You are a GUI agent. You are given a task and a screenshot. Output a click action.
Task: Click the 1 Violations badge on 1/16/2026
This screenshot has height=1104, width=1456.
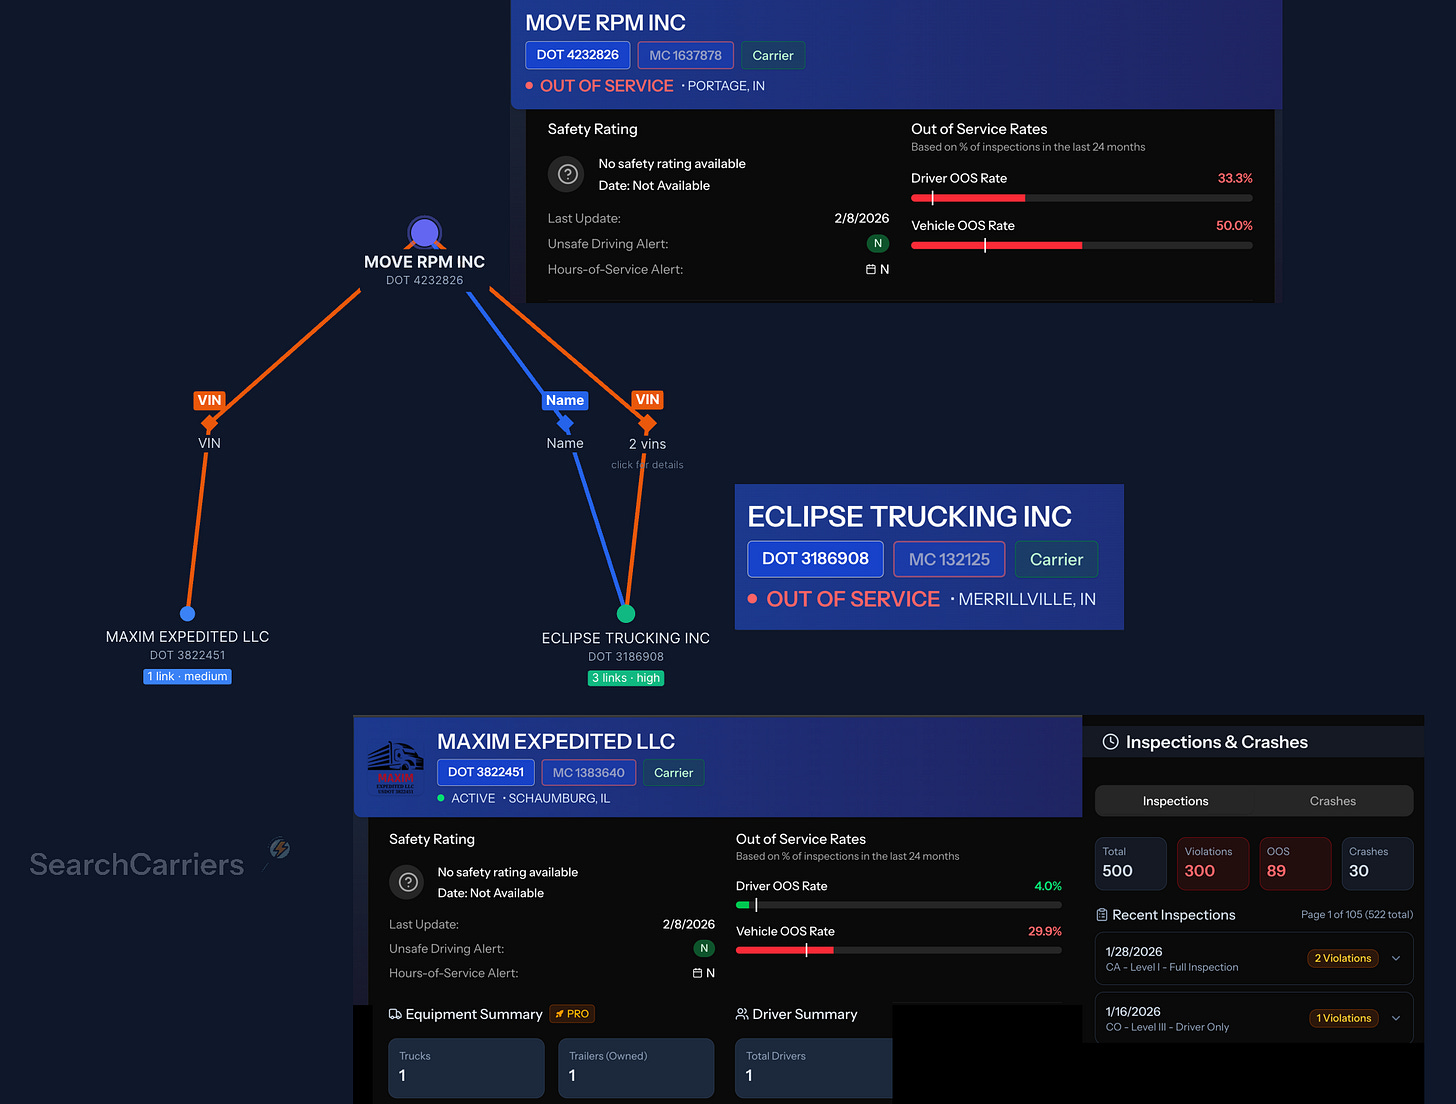tap(1344, 1018)
